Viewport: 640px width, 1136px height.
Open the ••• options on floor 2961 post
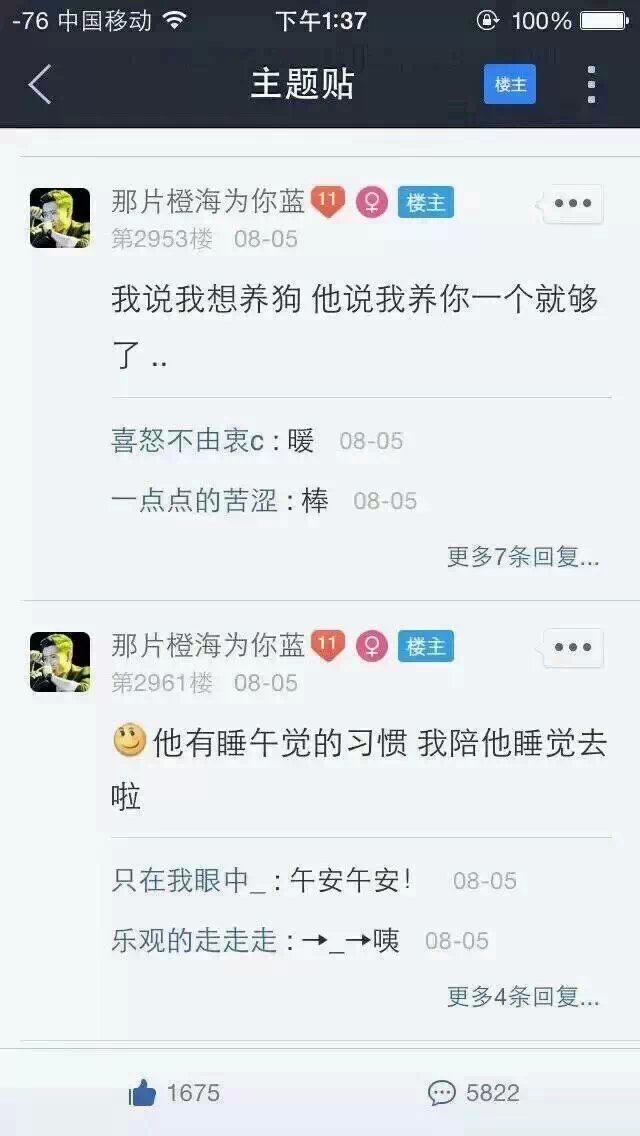tap(573, 647)
